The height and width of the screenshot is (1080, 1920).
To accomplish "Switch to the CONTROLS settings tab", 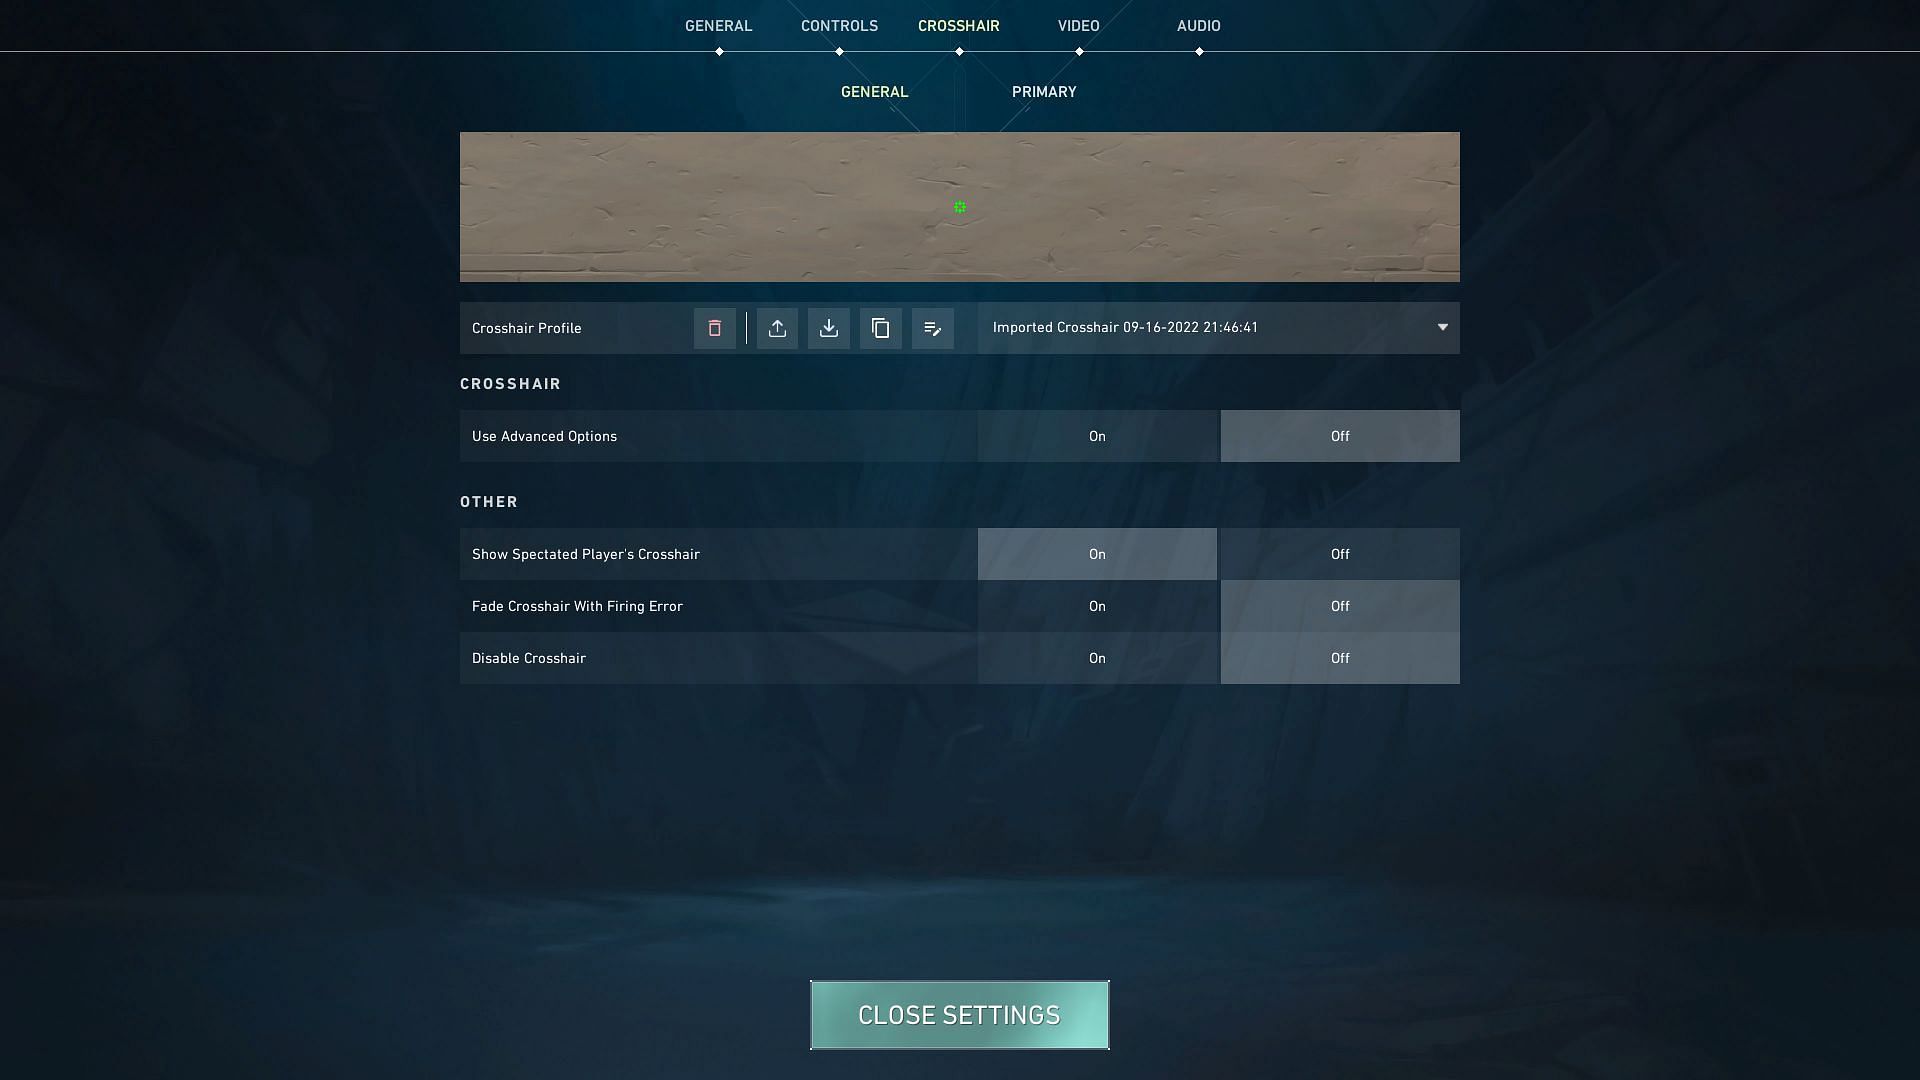I will click(x=839, y=25).
